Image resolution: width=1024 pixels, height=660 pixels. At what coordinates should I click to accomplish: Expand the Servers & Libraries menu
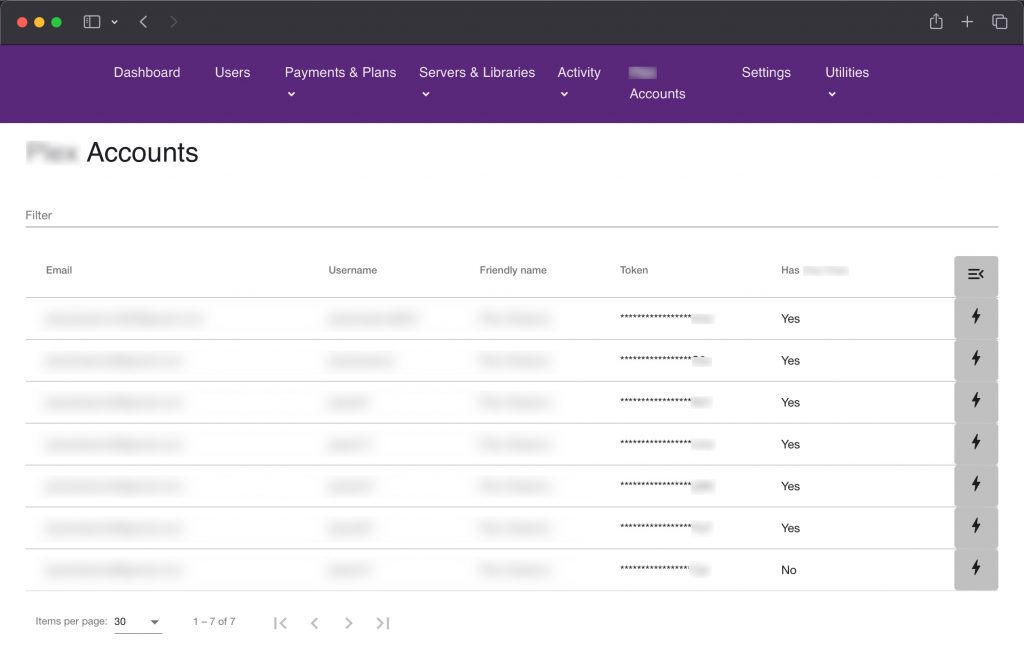(x=476, y=73)
